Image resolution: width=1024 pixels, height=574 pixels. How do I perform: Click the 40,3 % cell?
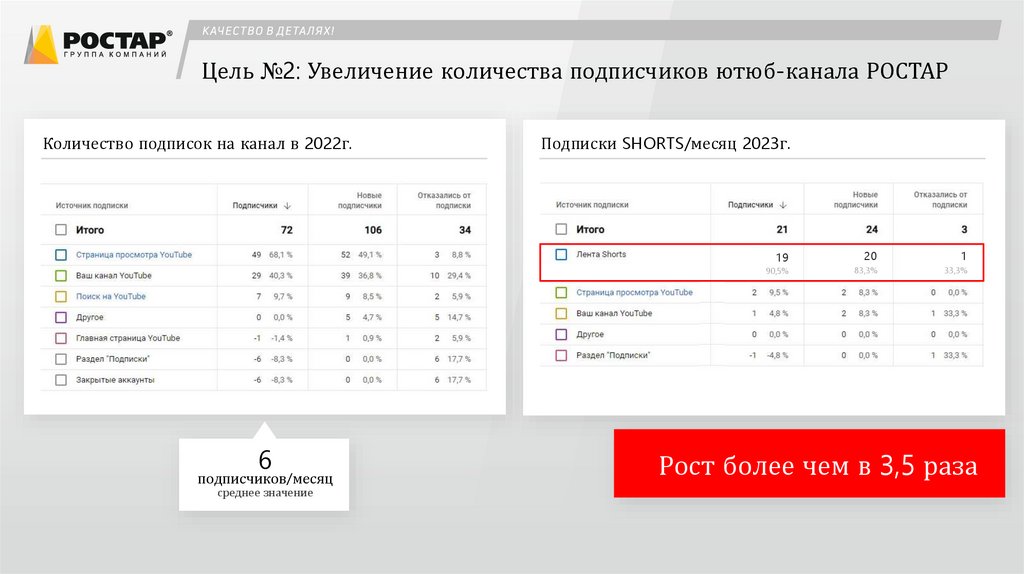click(x=281, y=276)
